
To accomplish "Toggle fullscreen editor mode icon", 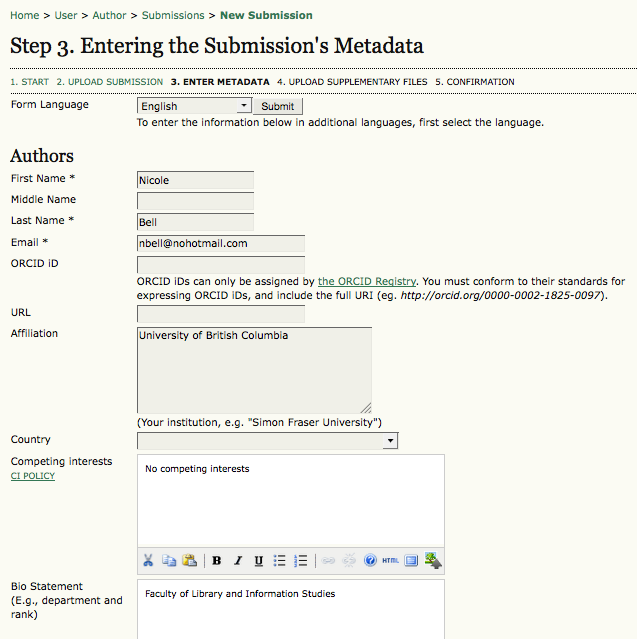I will pyautogui.click(x=411, y=561).
